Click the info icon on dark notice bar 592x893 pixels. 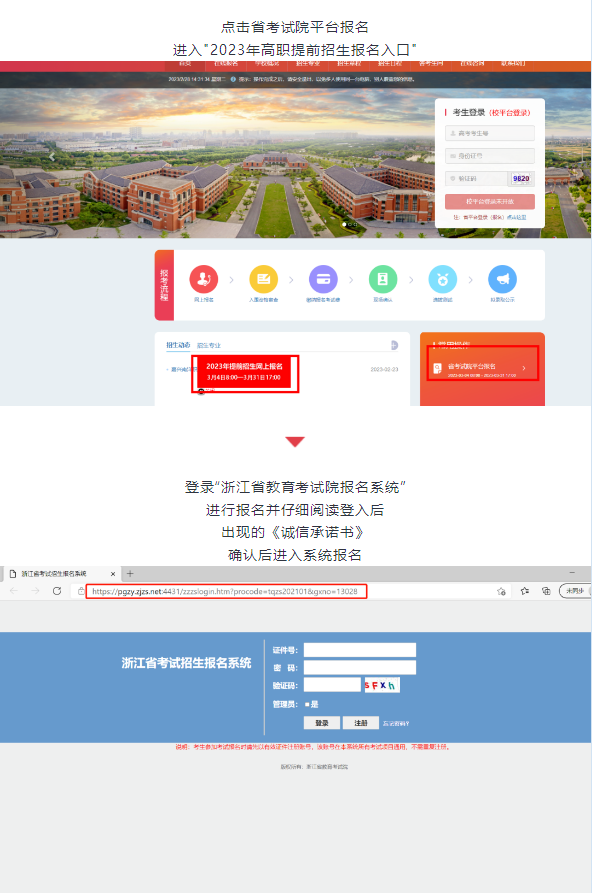233,79
